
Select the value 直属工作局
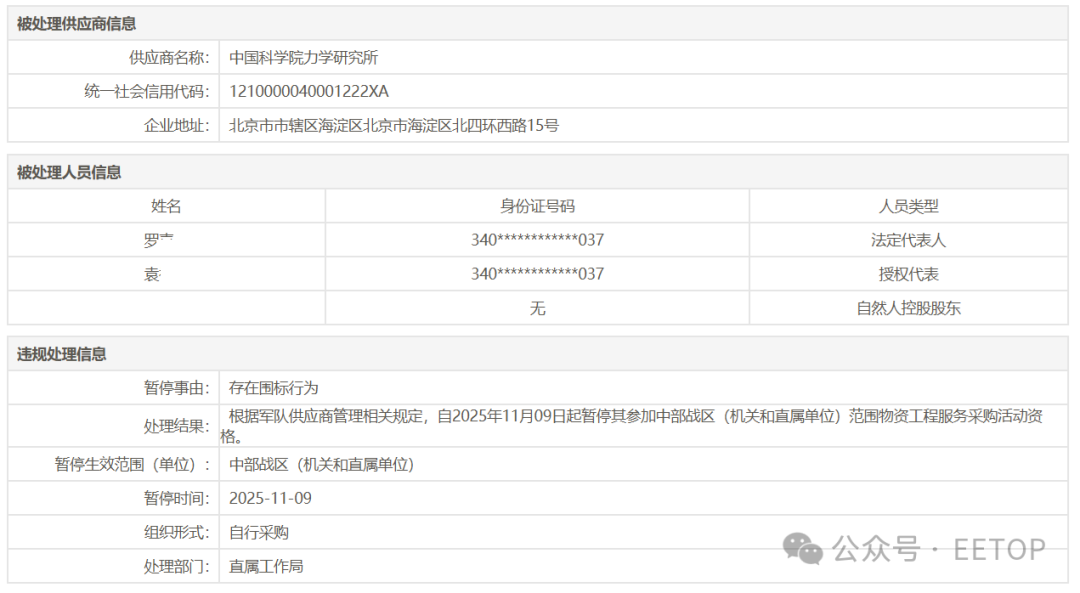pos(266,567)
